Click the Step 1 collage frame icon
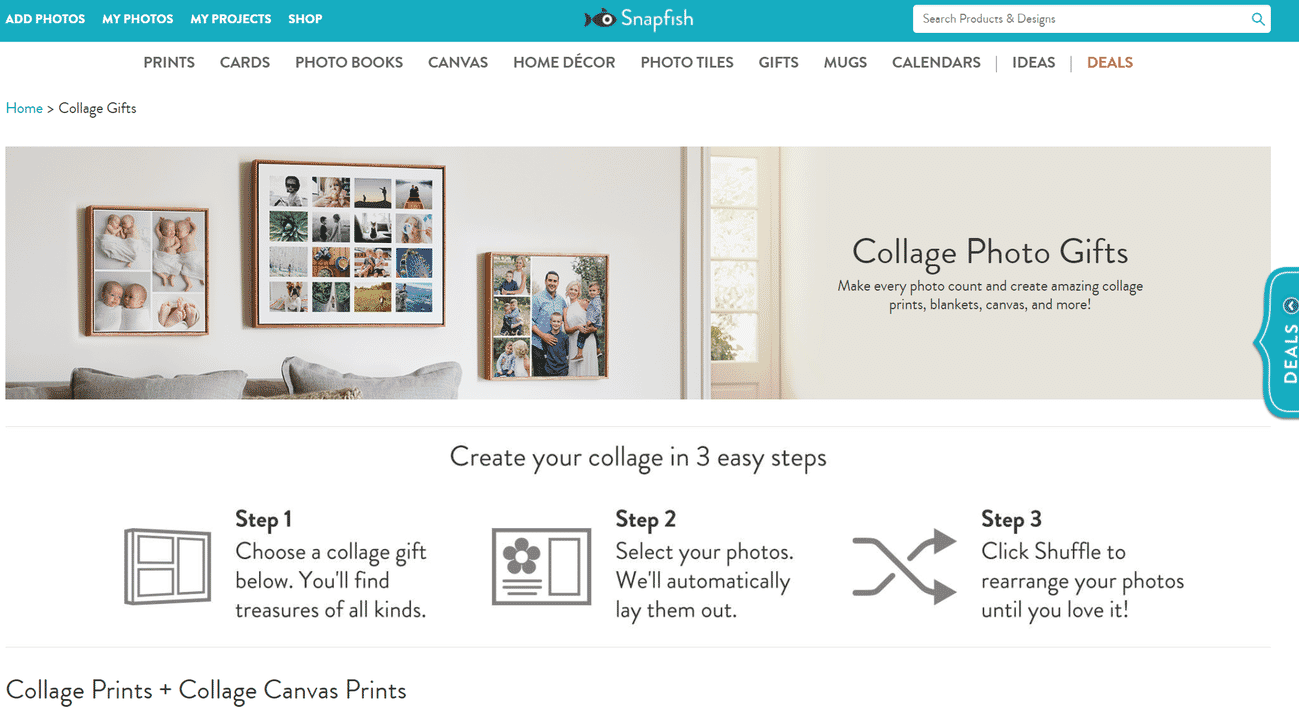The height and width of the screenshot is (720, 1299). [x=167, y=567]
